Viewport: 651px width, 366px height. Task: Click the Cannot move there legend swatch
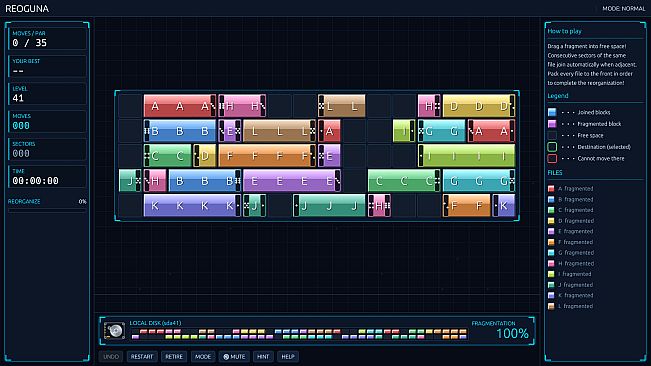552,159
